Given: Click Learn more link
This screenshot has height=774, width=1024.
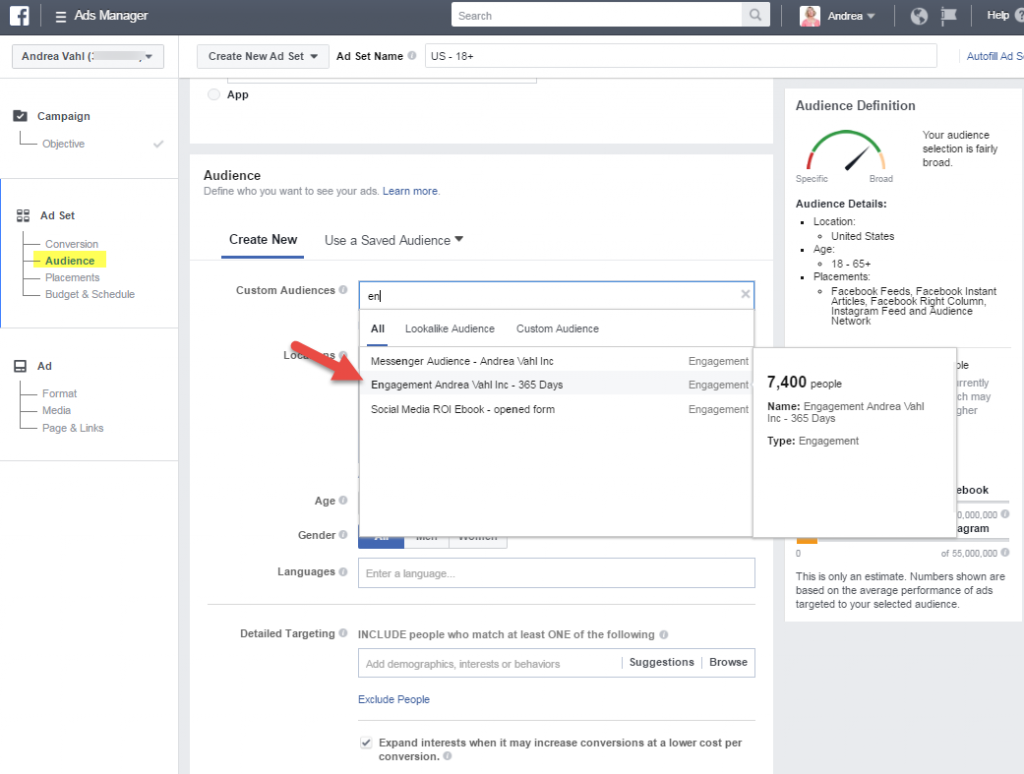Looking at the screenshot, I should coord(409,191).
